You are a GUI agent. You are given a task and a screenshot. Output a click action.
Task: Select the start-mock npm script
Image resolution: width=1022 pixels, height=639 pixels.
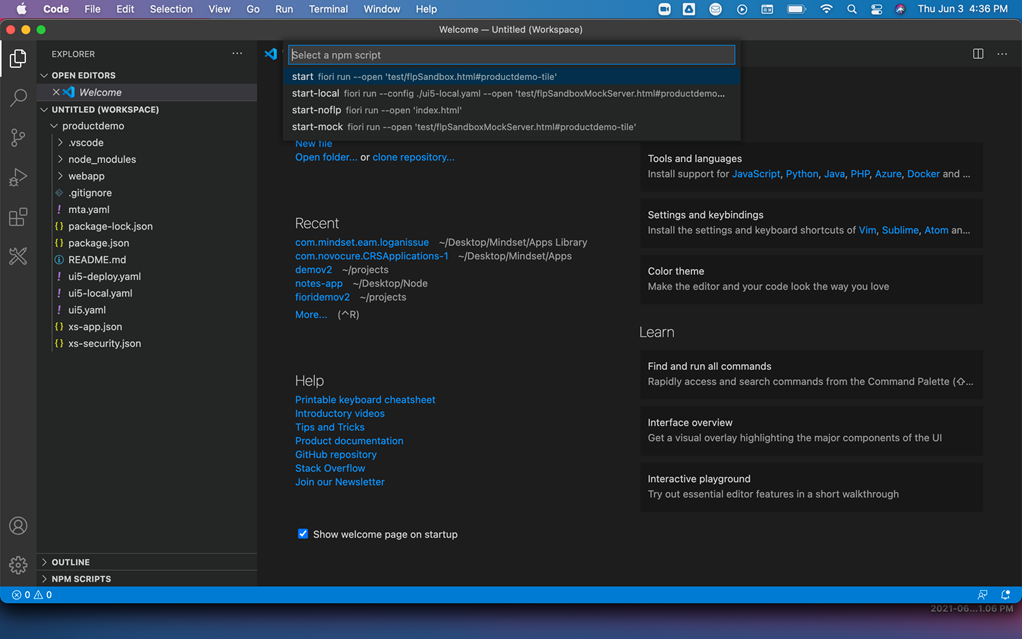click(x=512, y=127)
